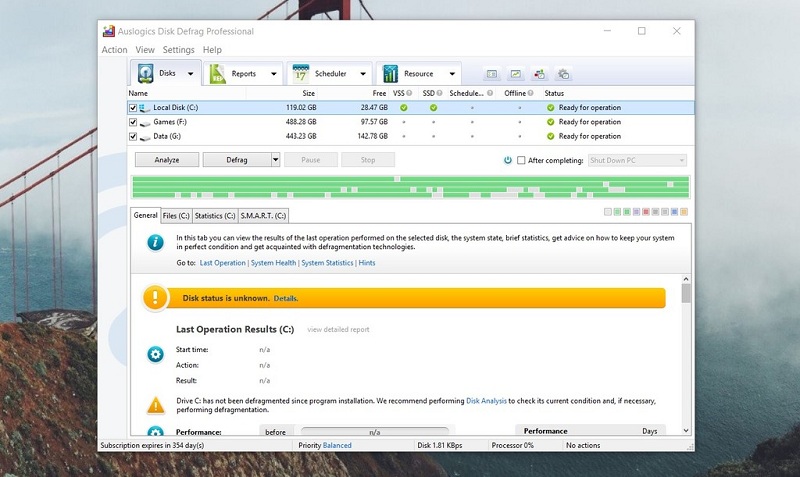Enable the After completing checkbox
Viewport: 800px width, 477px height.
pyautogui.click(x=521, y=160)
